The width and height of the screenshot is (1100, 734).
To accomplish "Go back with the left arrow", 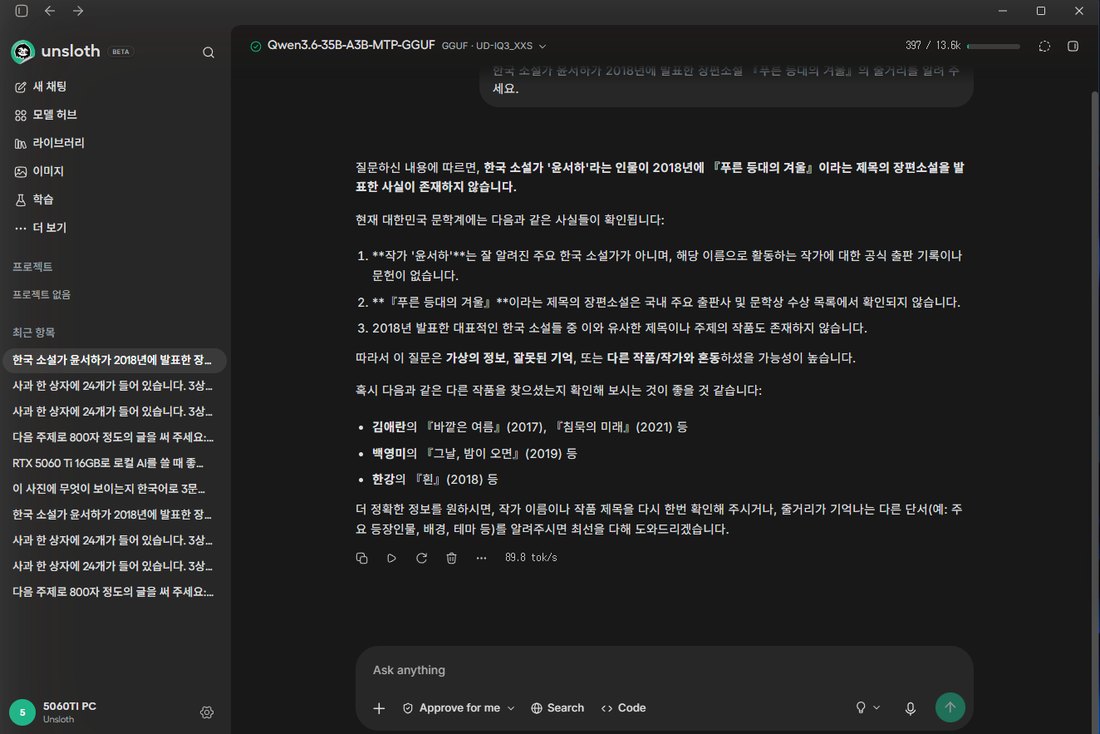I will [x=50, y=11].
